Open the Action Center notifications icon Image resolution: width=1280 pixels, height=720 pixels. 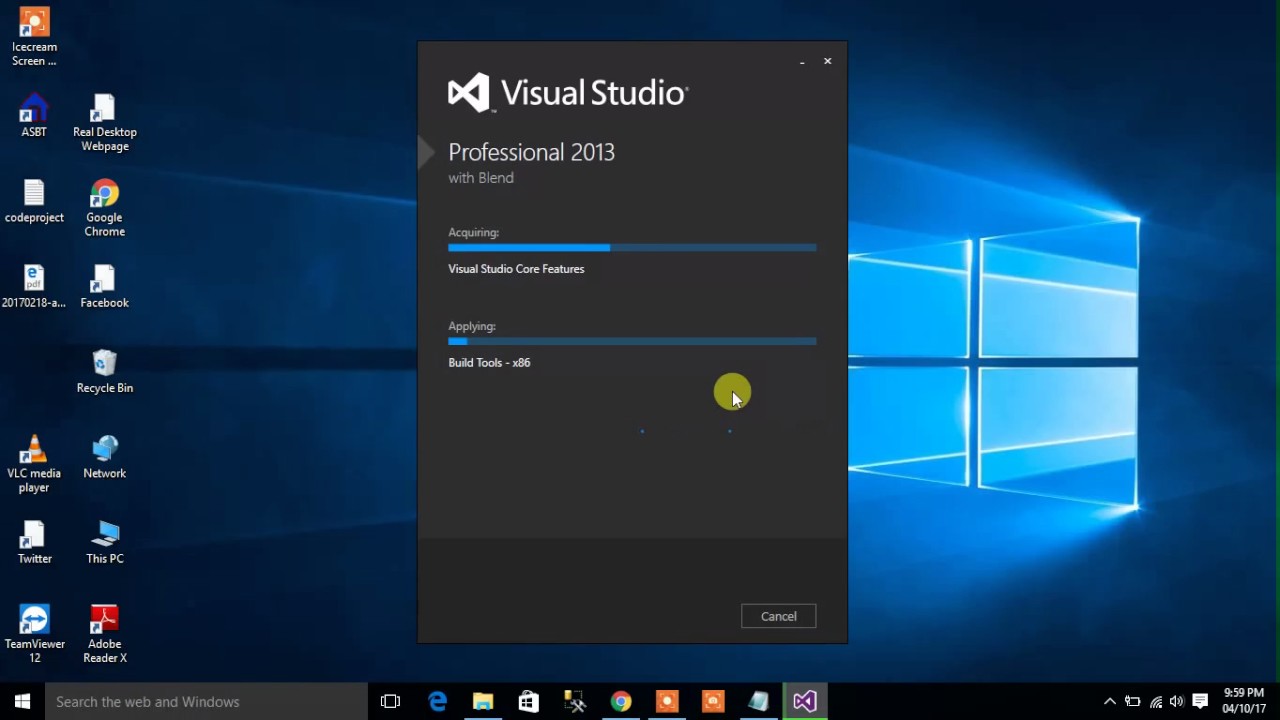tap(1200, 702)
